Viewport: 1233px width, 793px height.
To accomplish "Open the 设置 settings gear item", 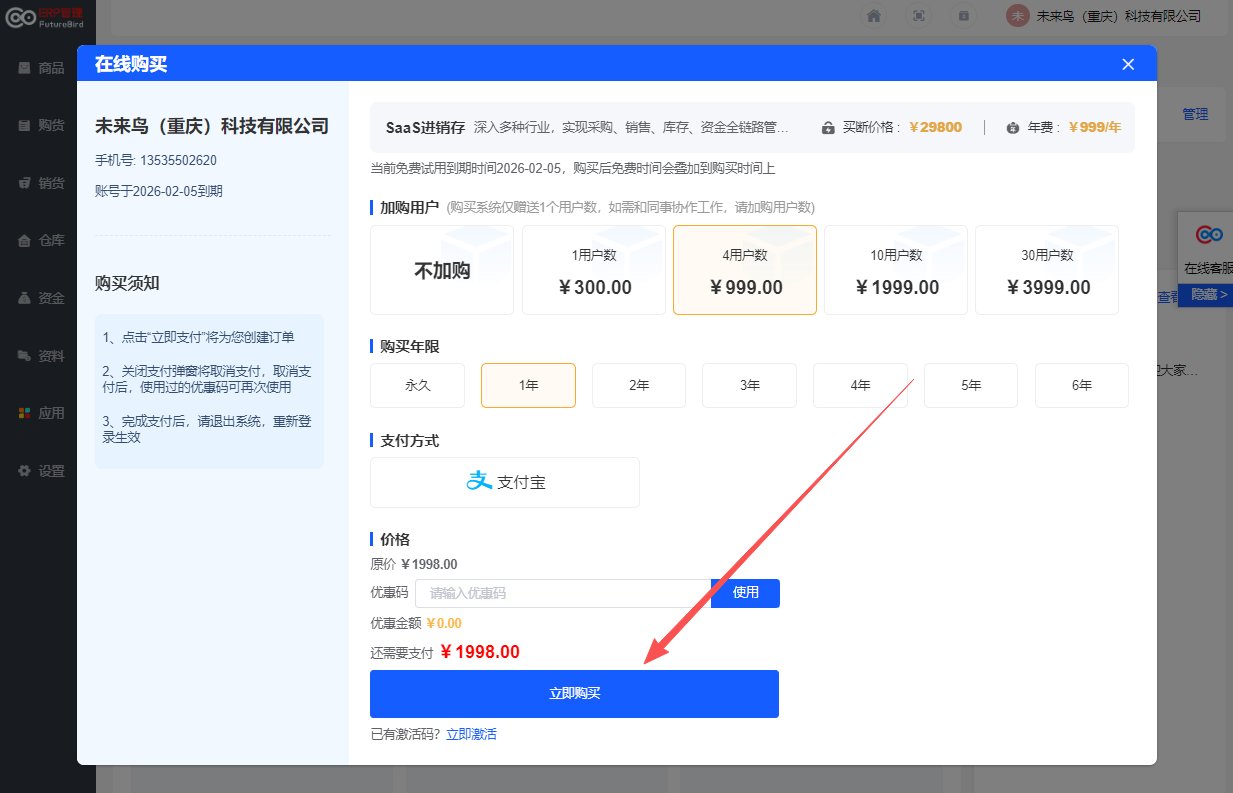I will coord(40,471).
